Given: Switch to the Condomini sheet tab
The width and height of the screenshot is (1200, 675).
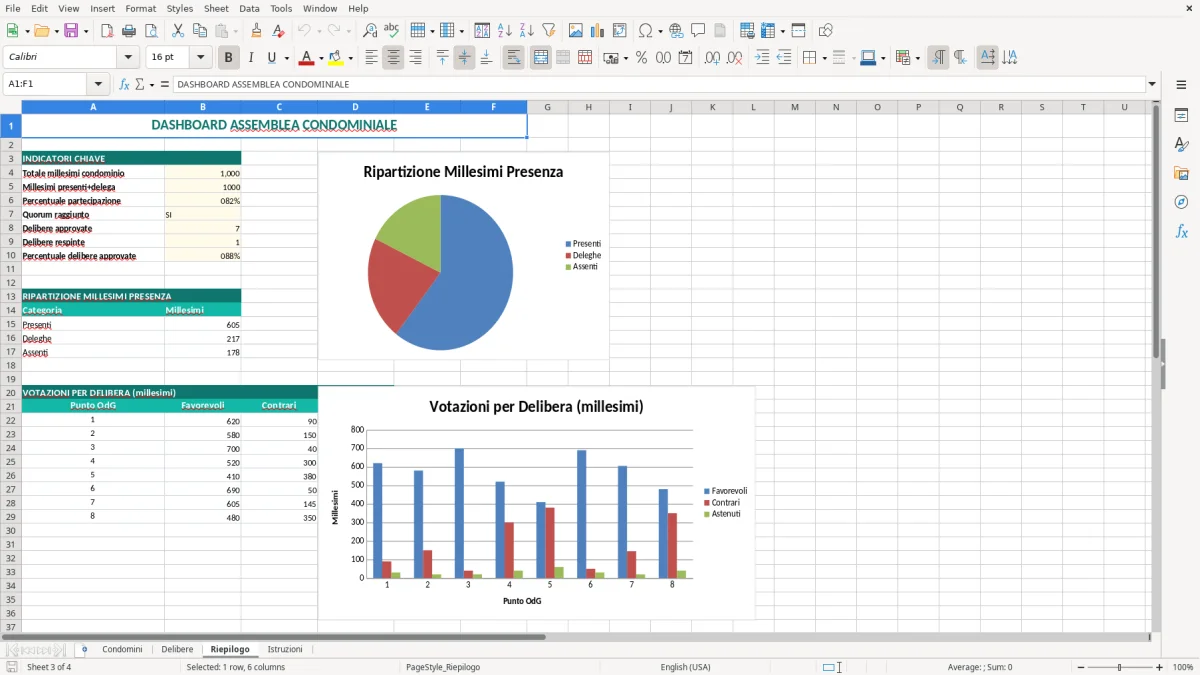Looking at the screenshot, I should tap(122, 649).
